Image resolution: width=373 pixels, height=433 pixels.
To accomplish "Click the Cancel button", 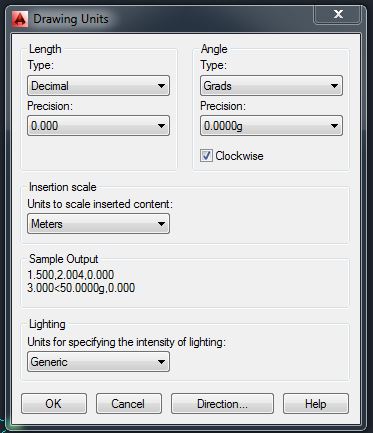I will 129,404.
